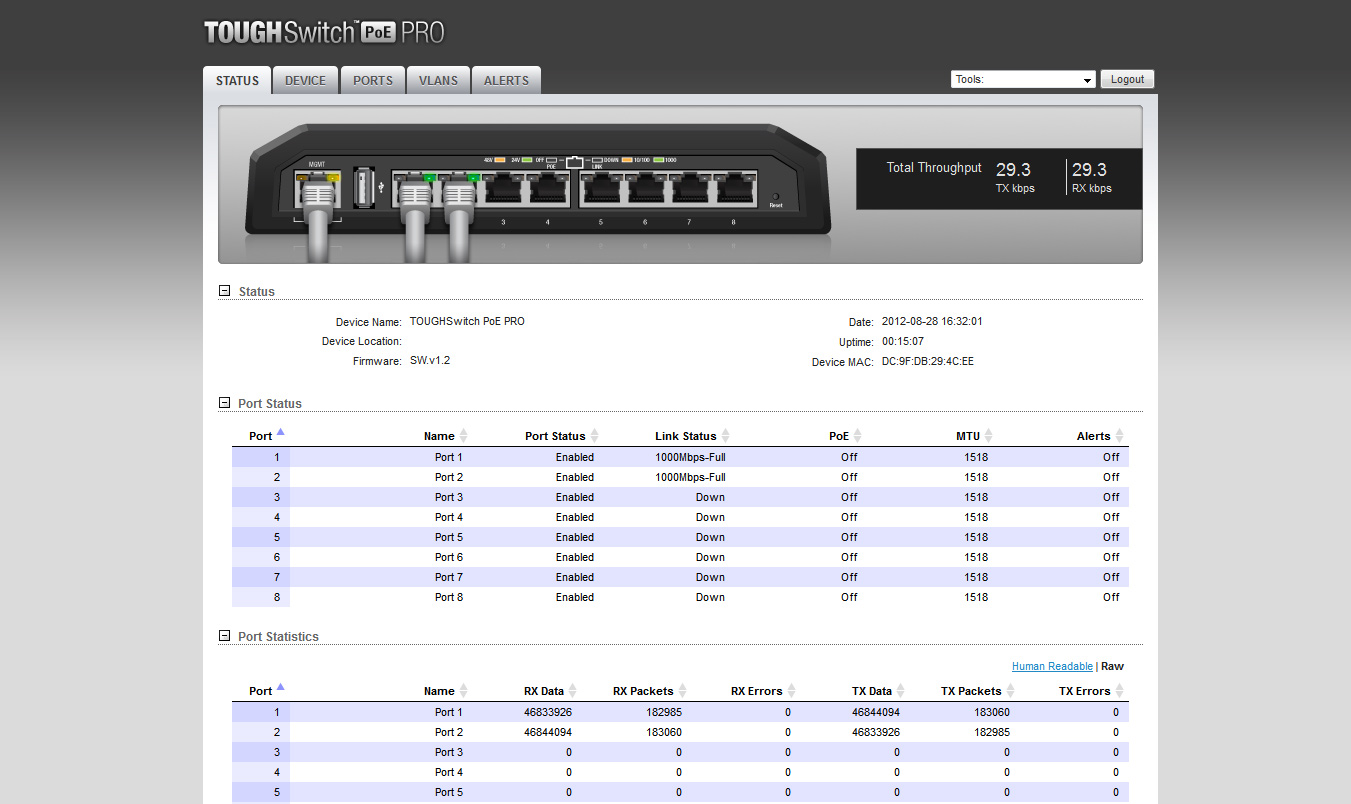Open the PORTS tab
This screenshot has height=804, width=1351.
coord(373,80)
